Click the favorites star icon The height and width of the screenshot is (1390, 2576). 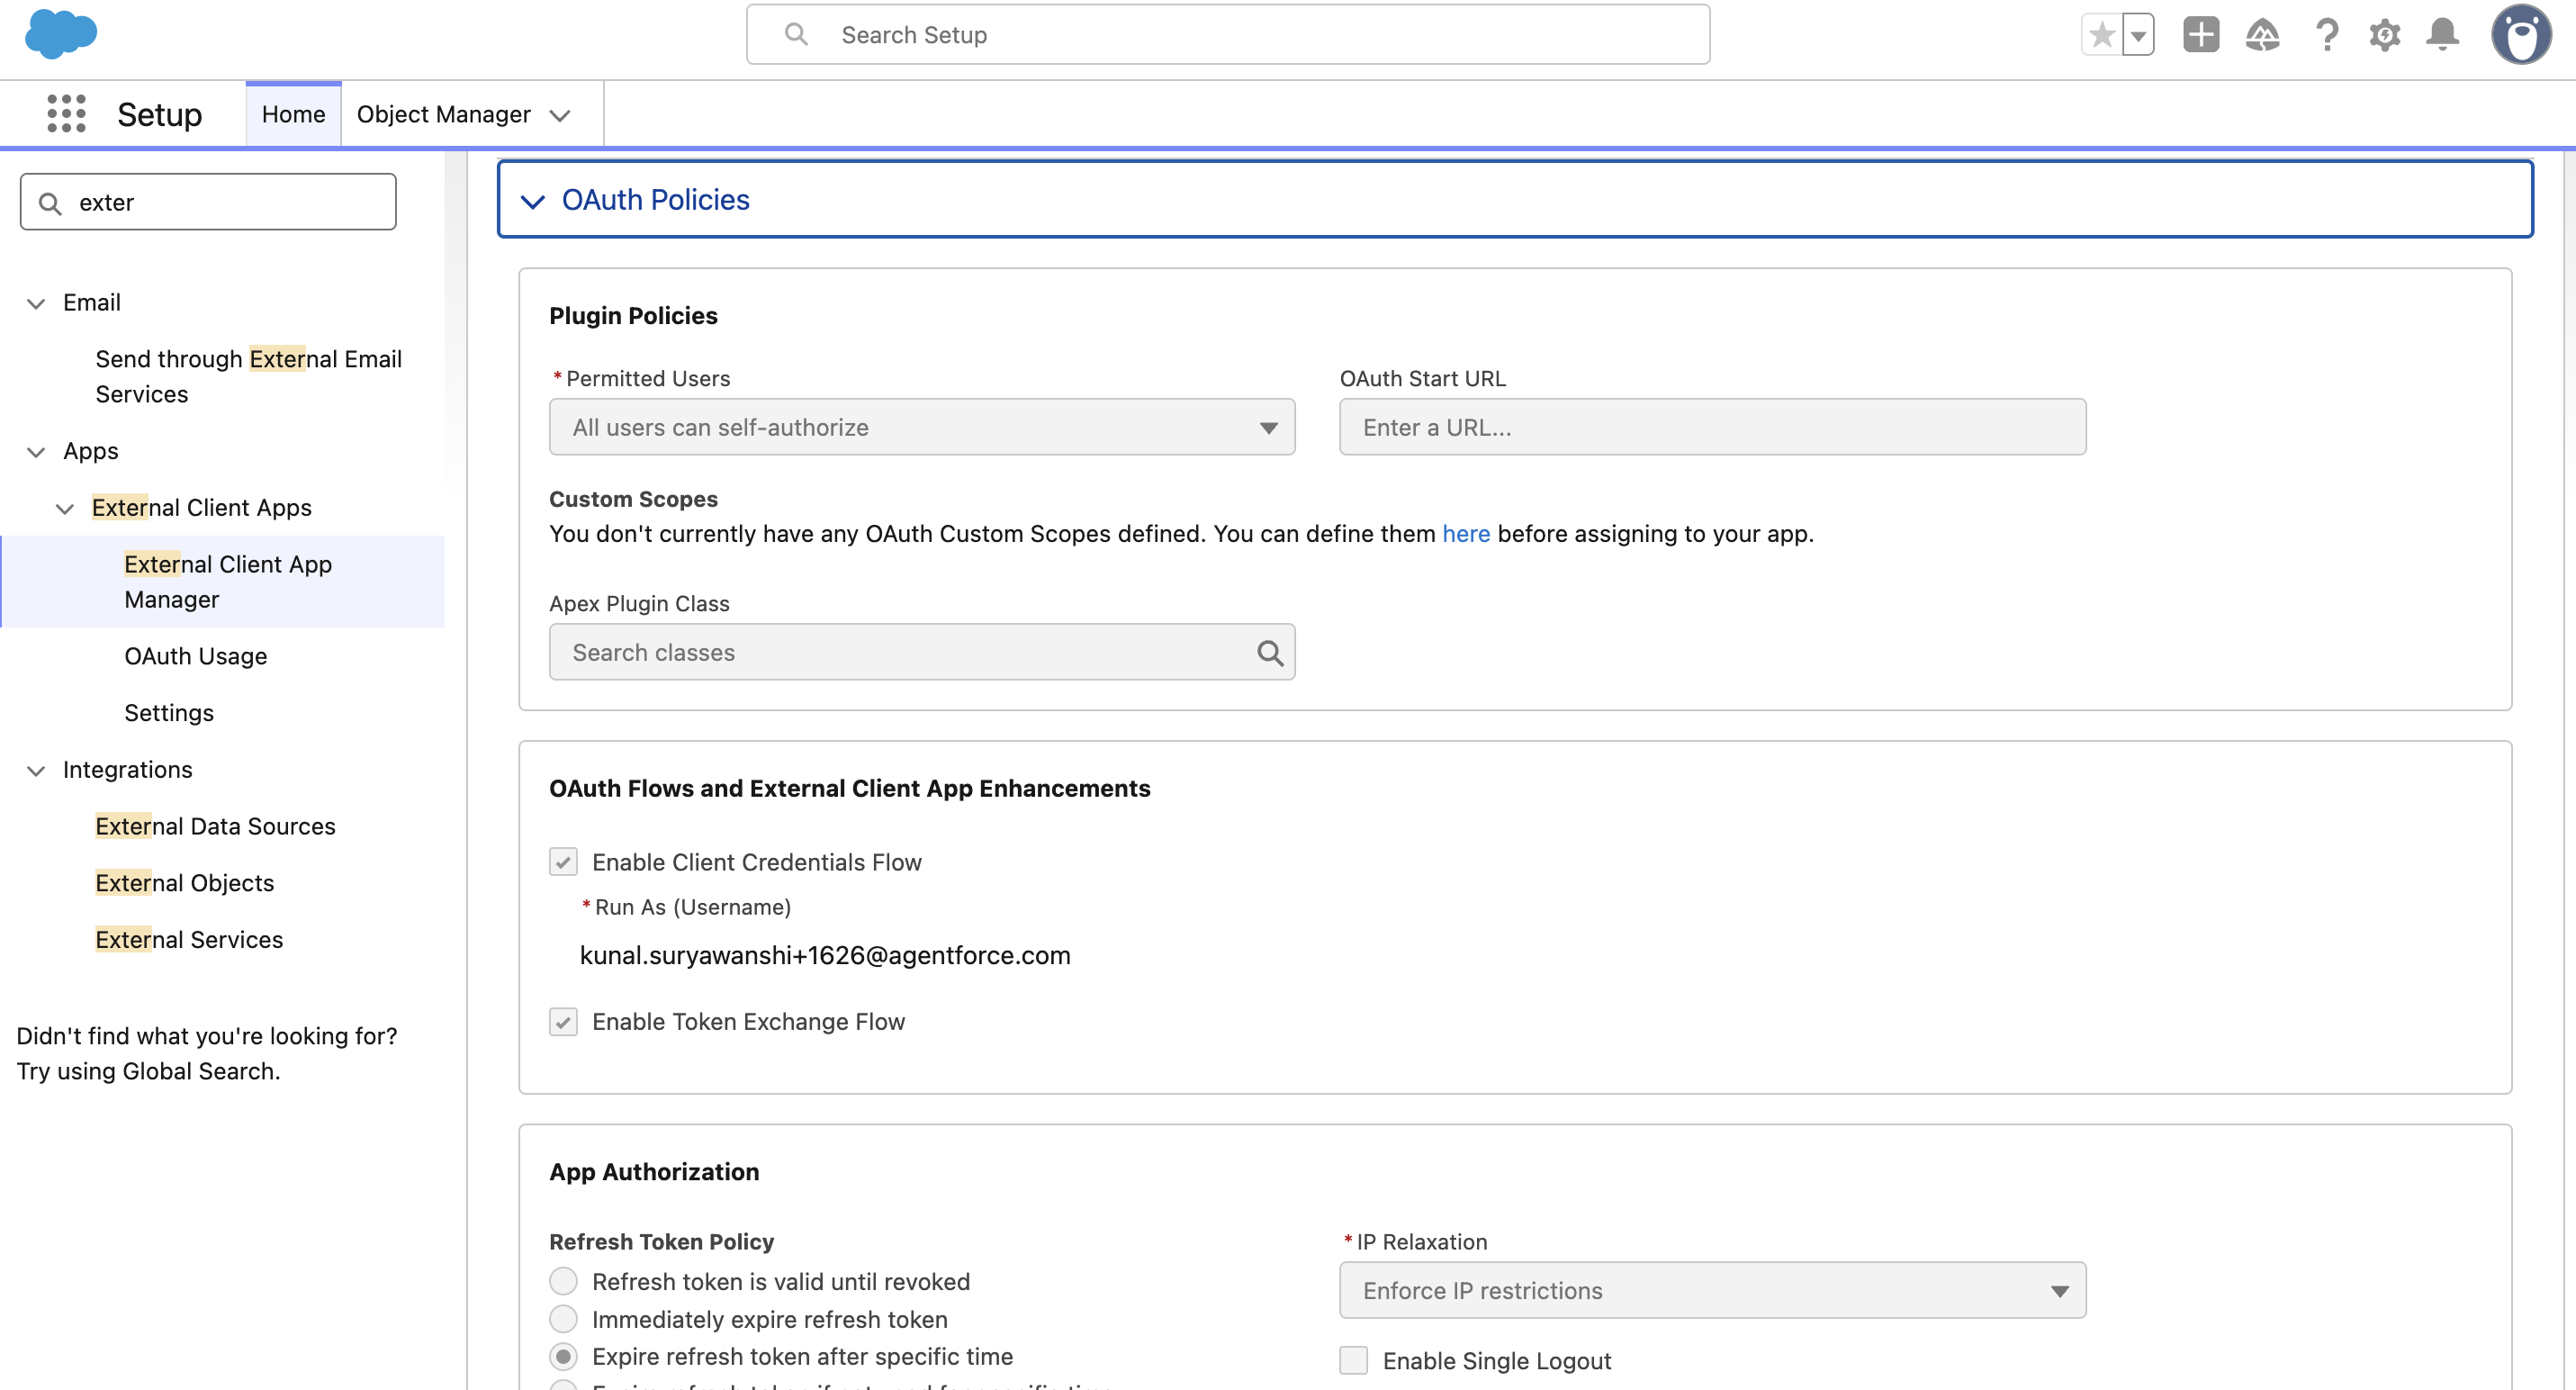[2101, 36]
